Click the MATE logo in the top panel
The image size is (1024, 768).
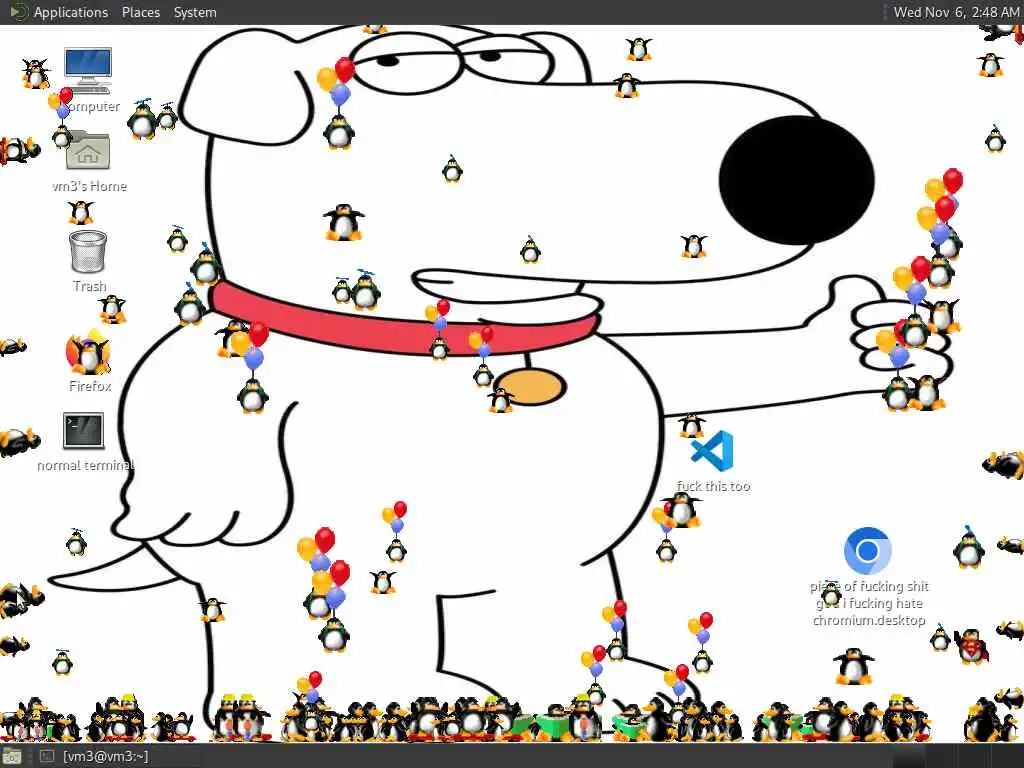[x=18, y=12]
